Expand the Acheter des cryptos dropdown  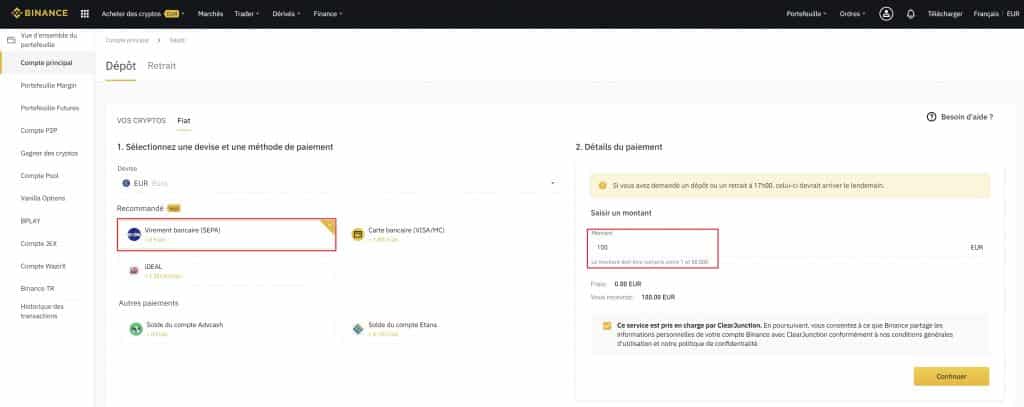pos(143,13)
